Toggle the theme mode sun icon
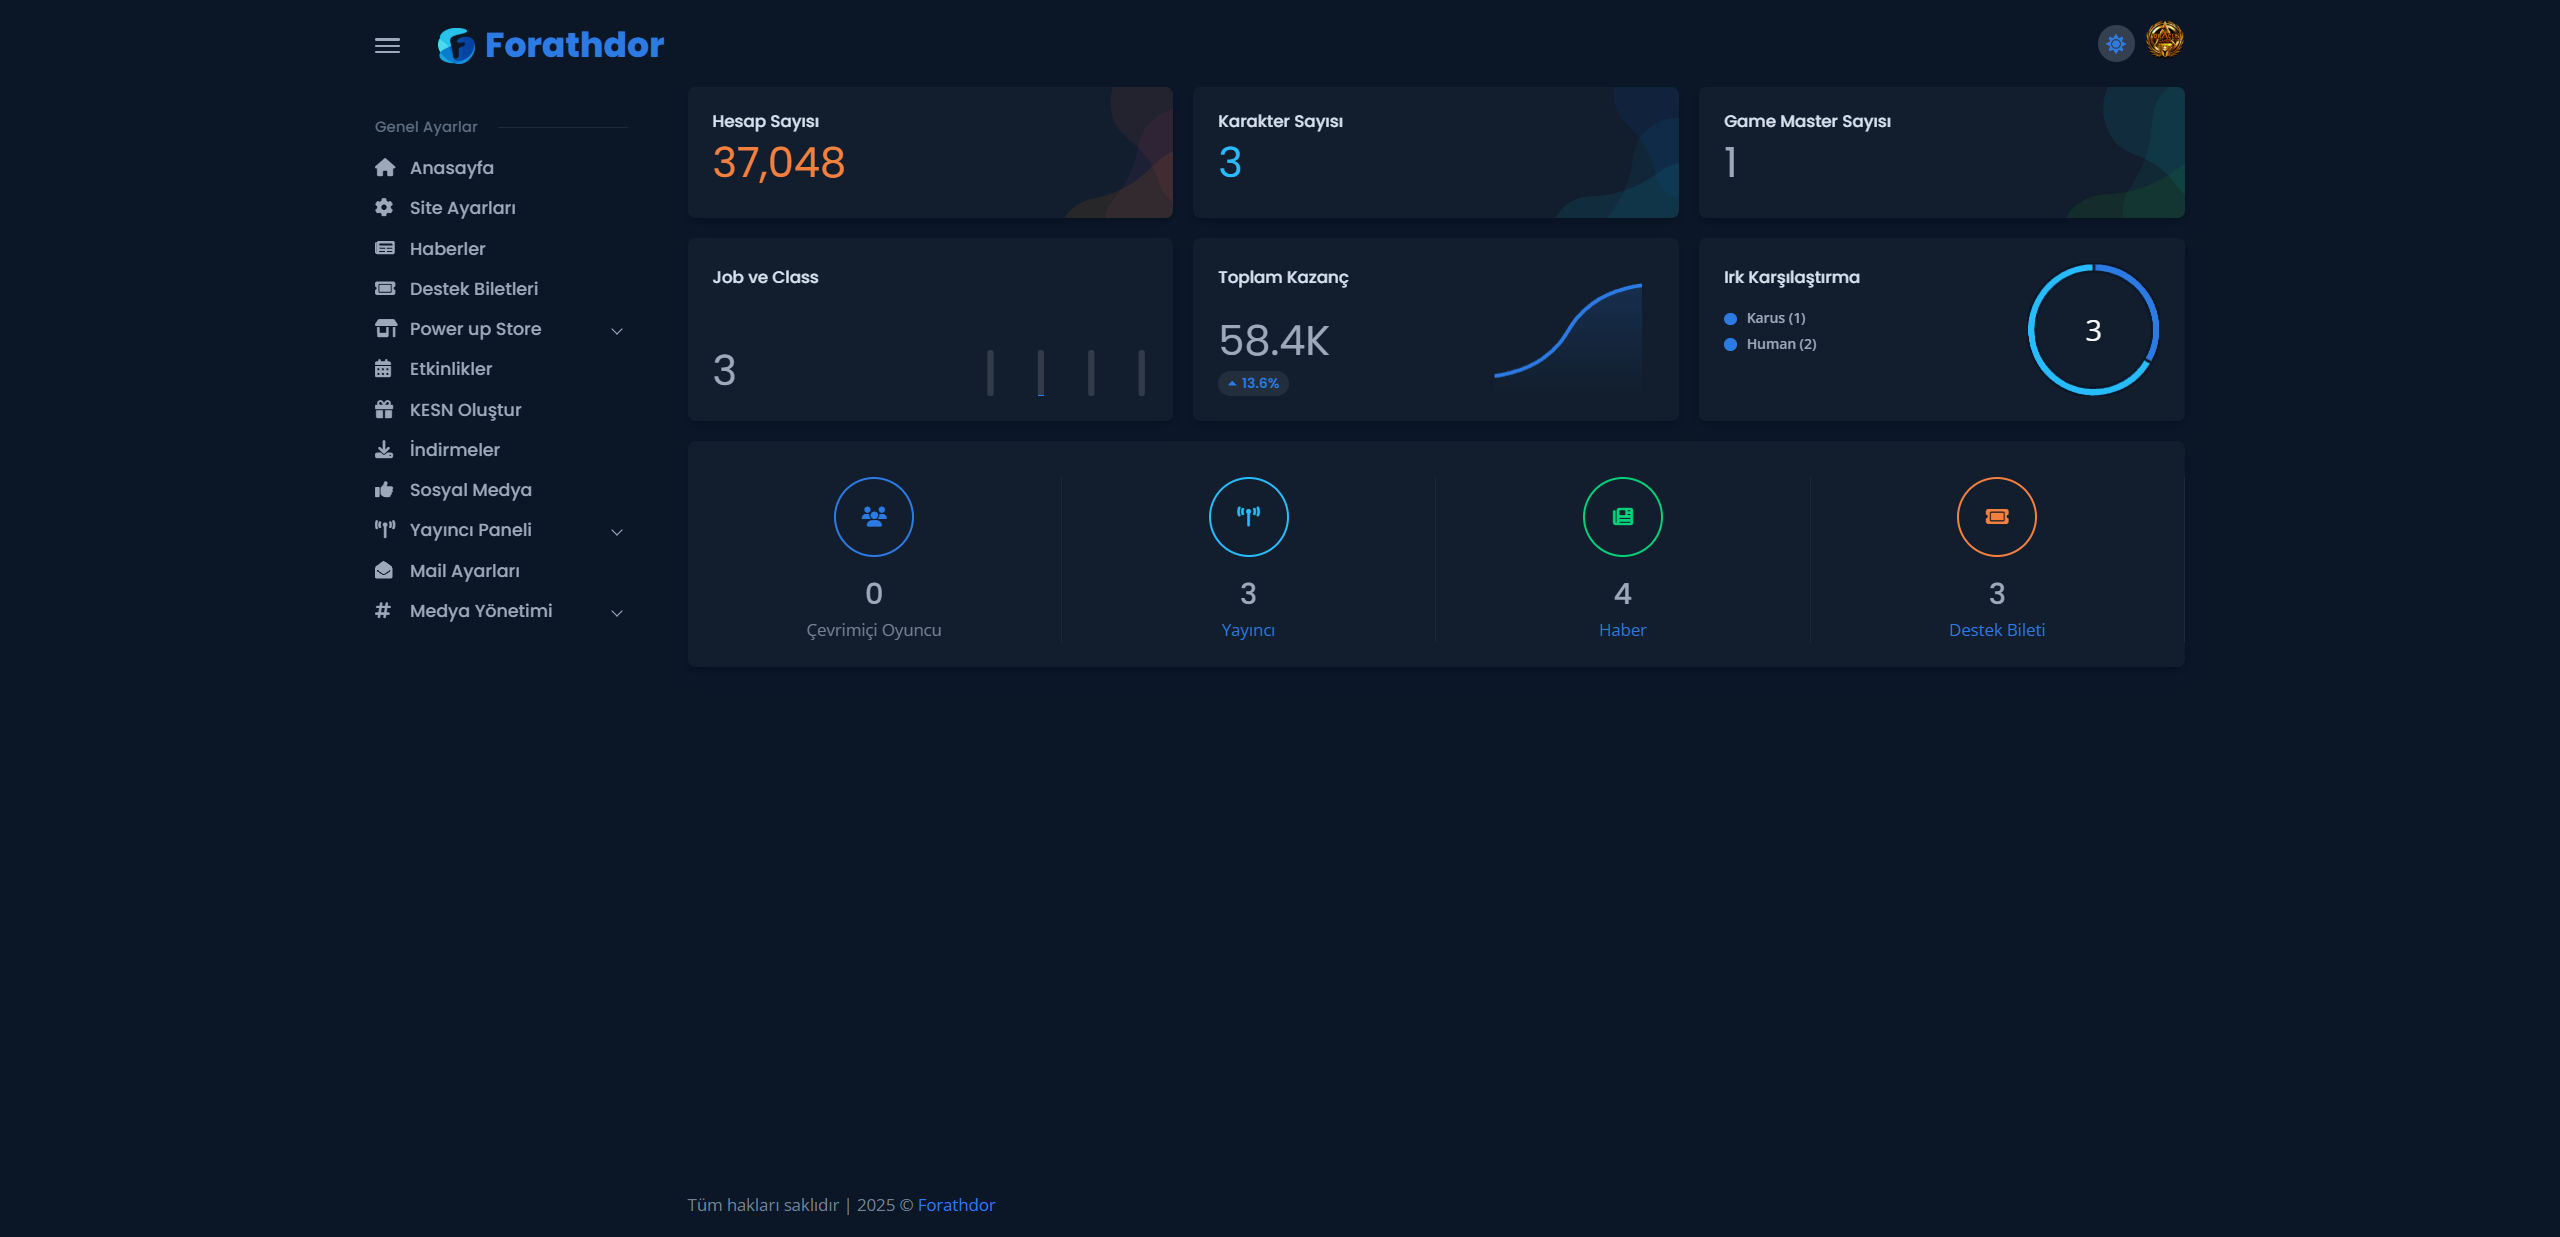Image resolution: width=2560 pixels, height=1237 pixels. pyautogui.click(x=2115, y=44)
